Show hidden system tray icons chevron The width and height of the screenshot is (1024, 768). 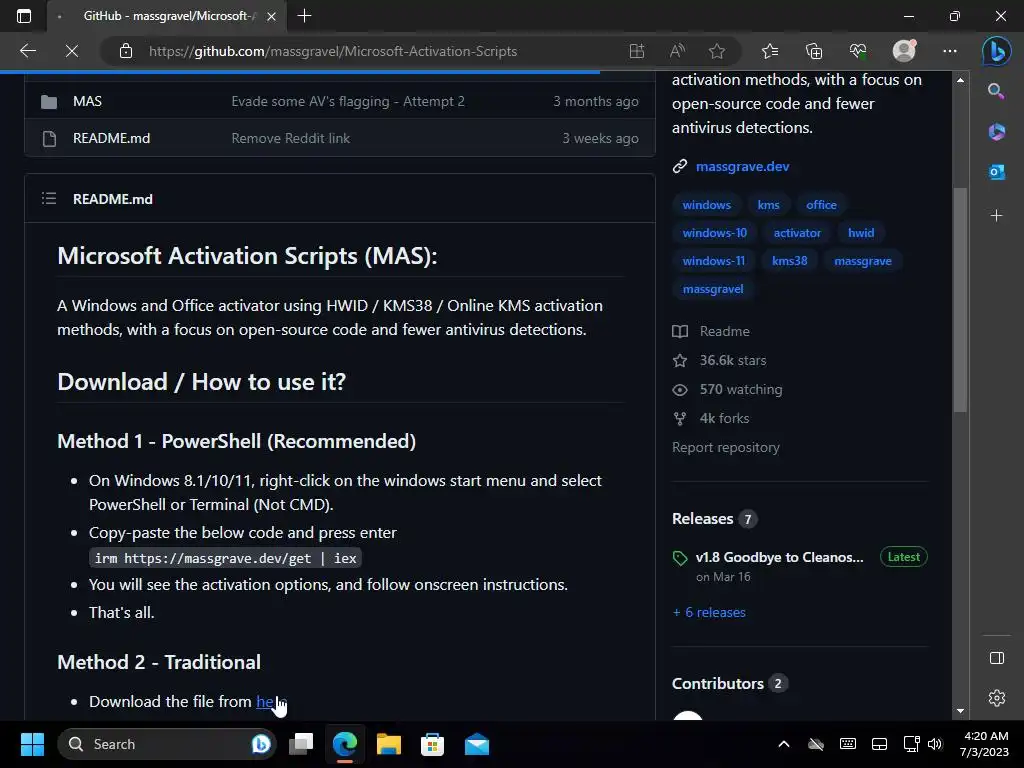pyautogui.click(x=784, y=744)
